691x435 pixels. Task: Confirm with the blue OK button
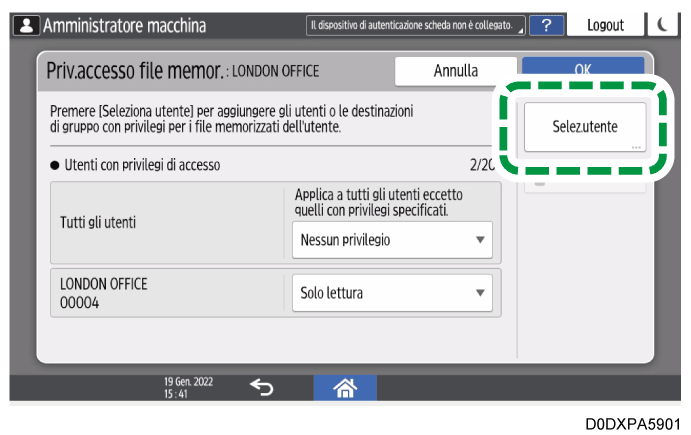583,68
